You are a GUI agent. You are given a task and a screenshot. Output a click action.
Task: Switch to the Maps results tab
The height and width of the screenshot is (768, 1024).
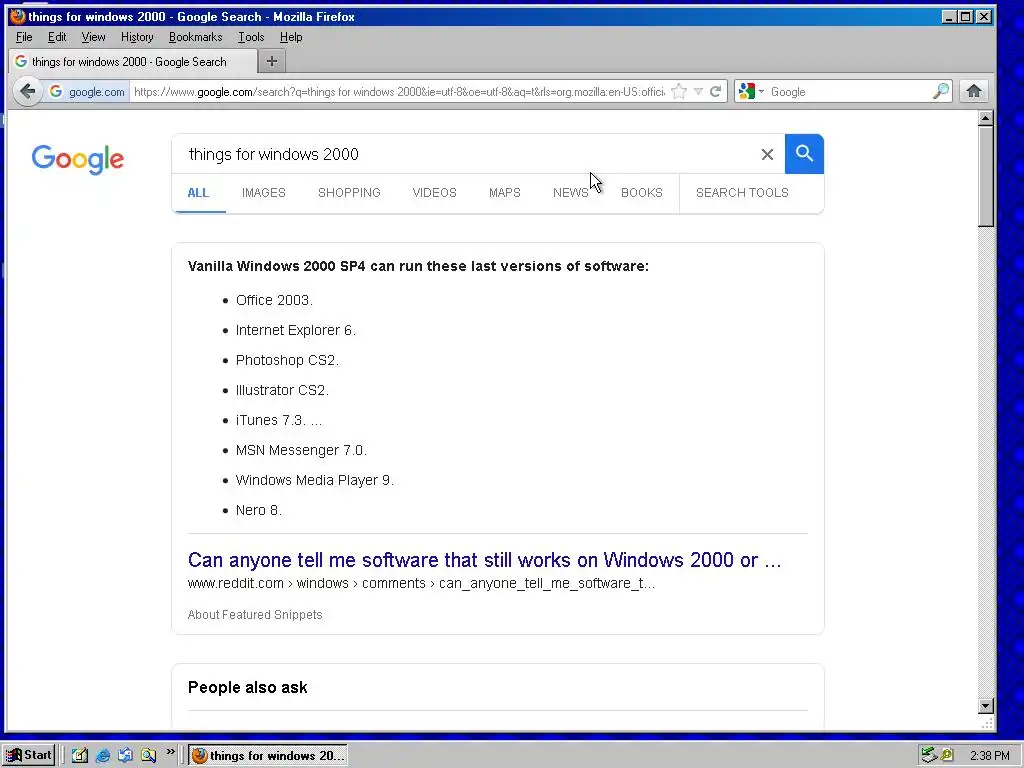505,193
